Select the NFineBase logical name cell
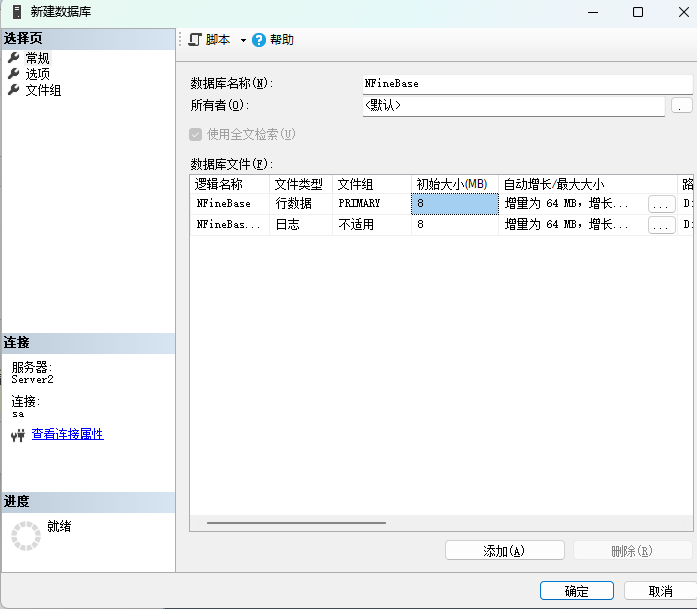 (230, 204)
